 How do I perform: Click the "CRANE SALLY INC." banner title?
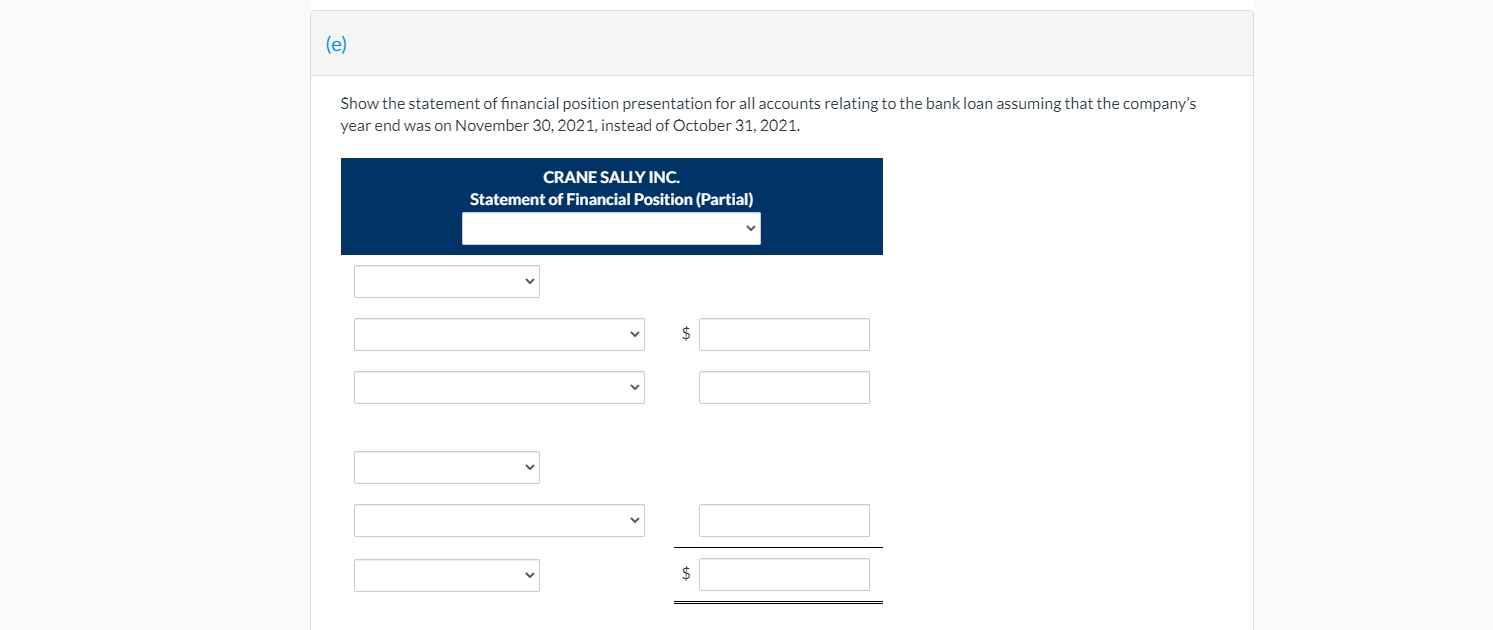pos(611,177)
